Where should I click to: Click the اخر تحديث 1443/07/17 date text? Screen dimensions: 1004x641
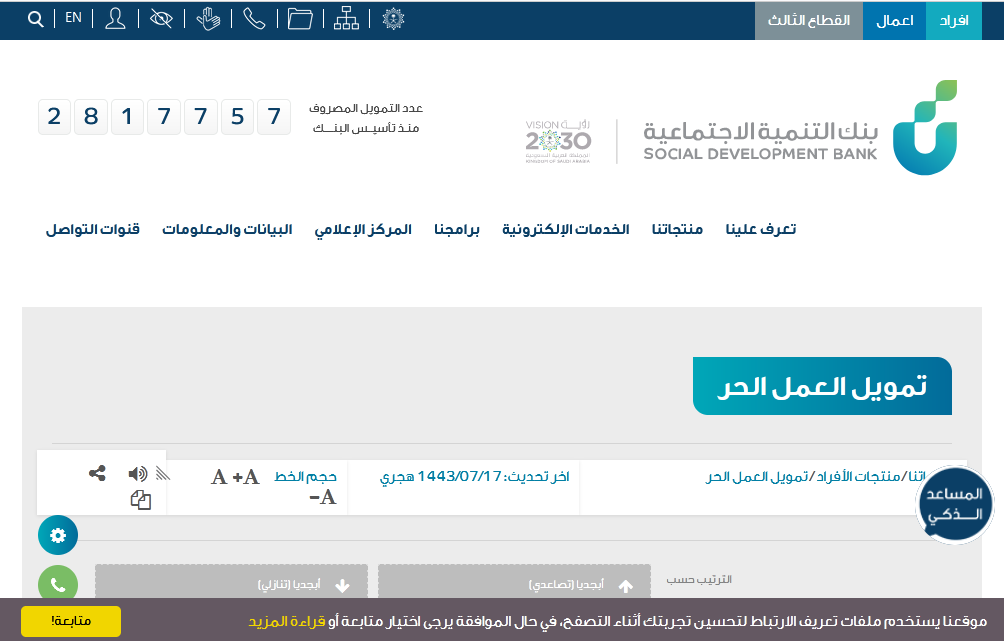474,477
